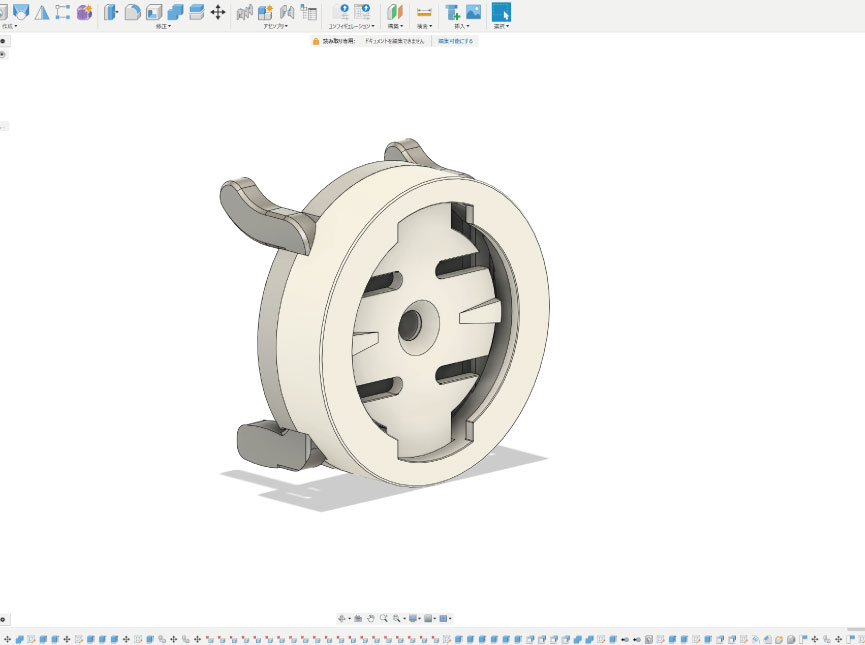Open the 修正 (Modify) dropdown menu
Viewport: 865px width, 645px height.
163,27
